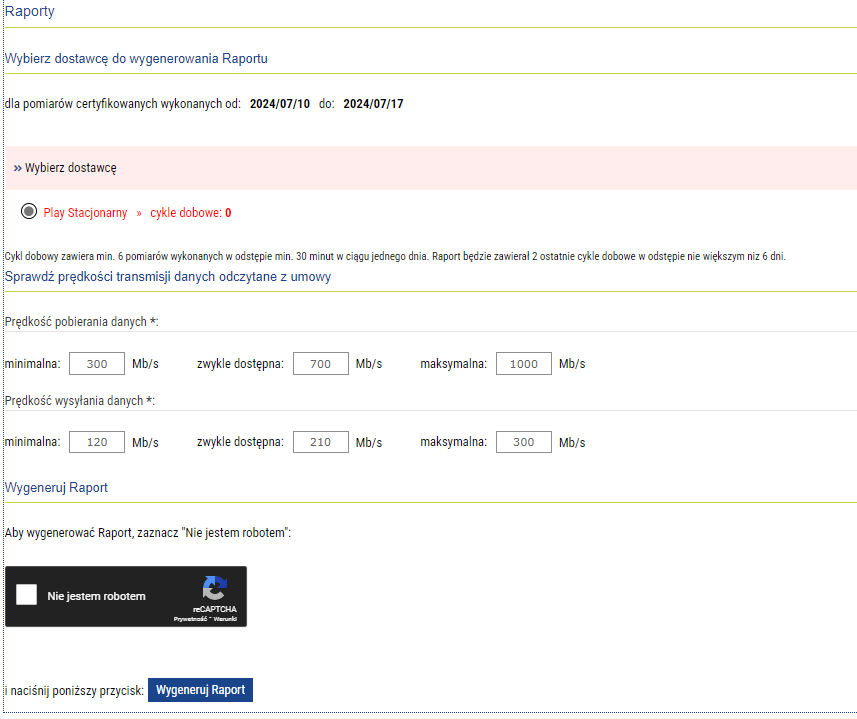Select the Play Stacjonarny radio button
The image size is (857, 719).
click(29, 211)
